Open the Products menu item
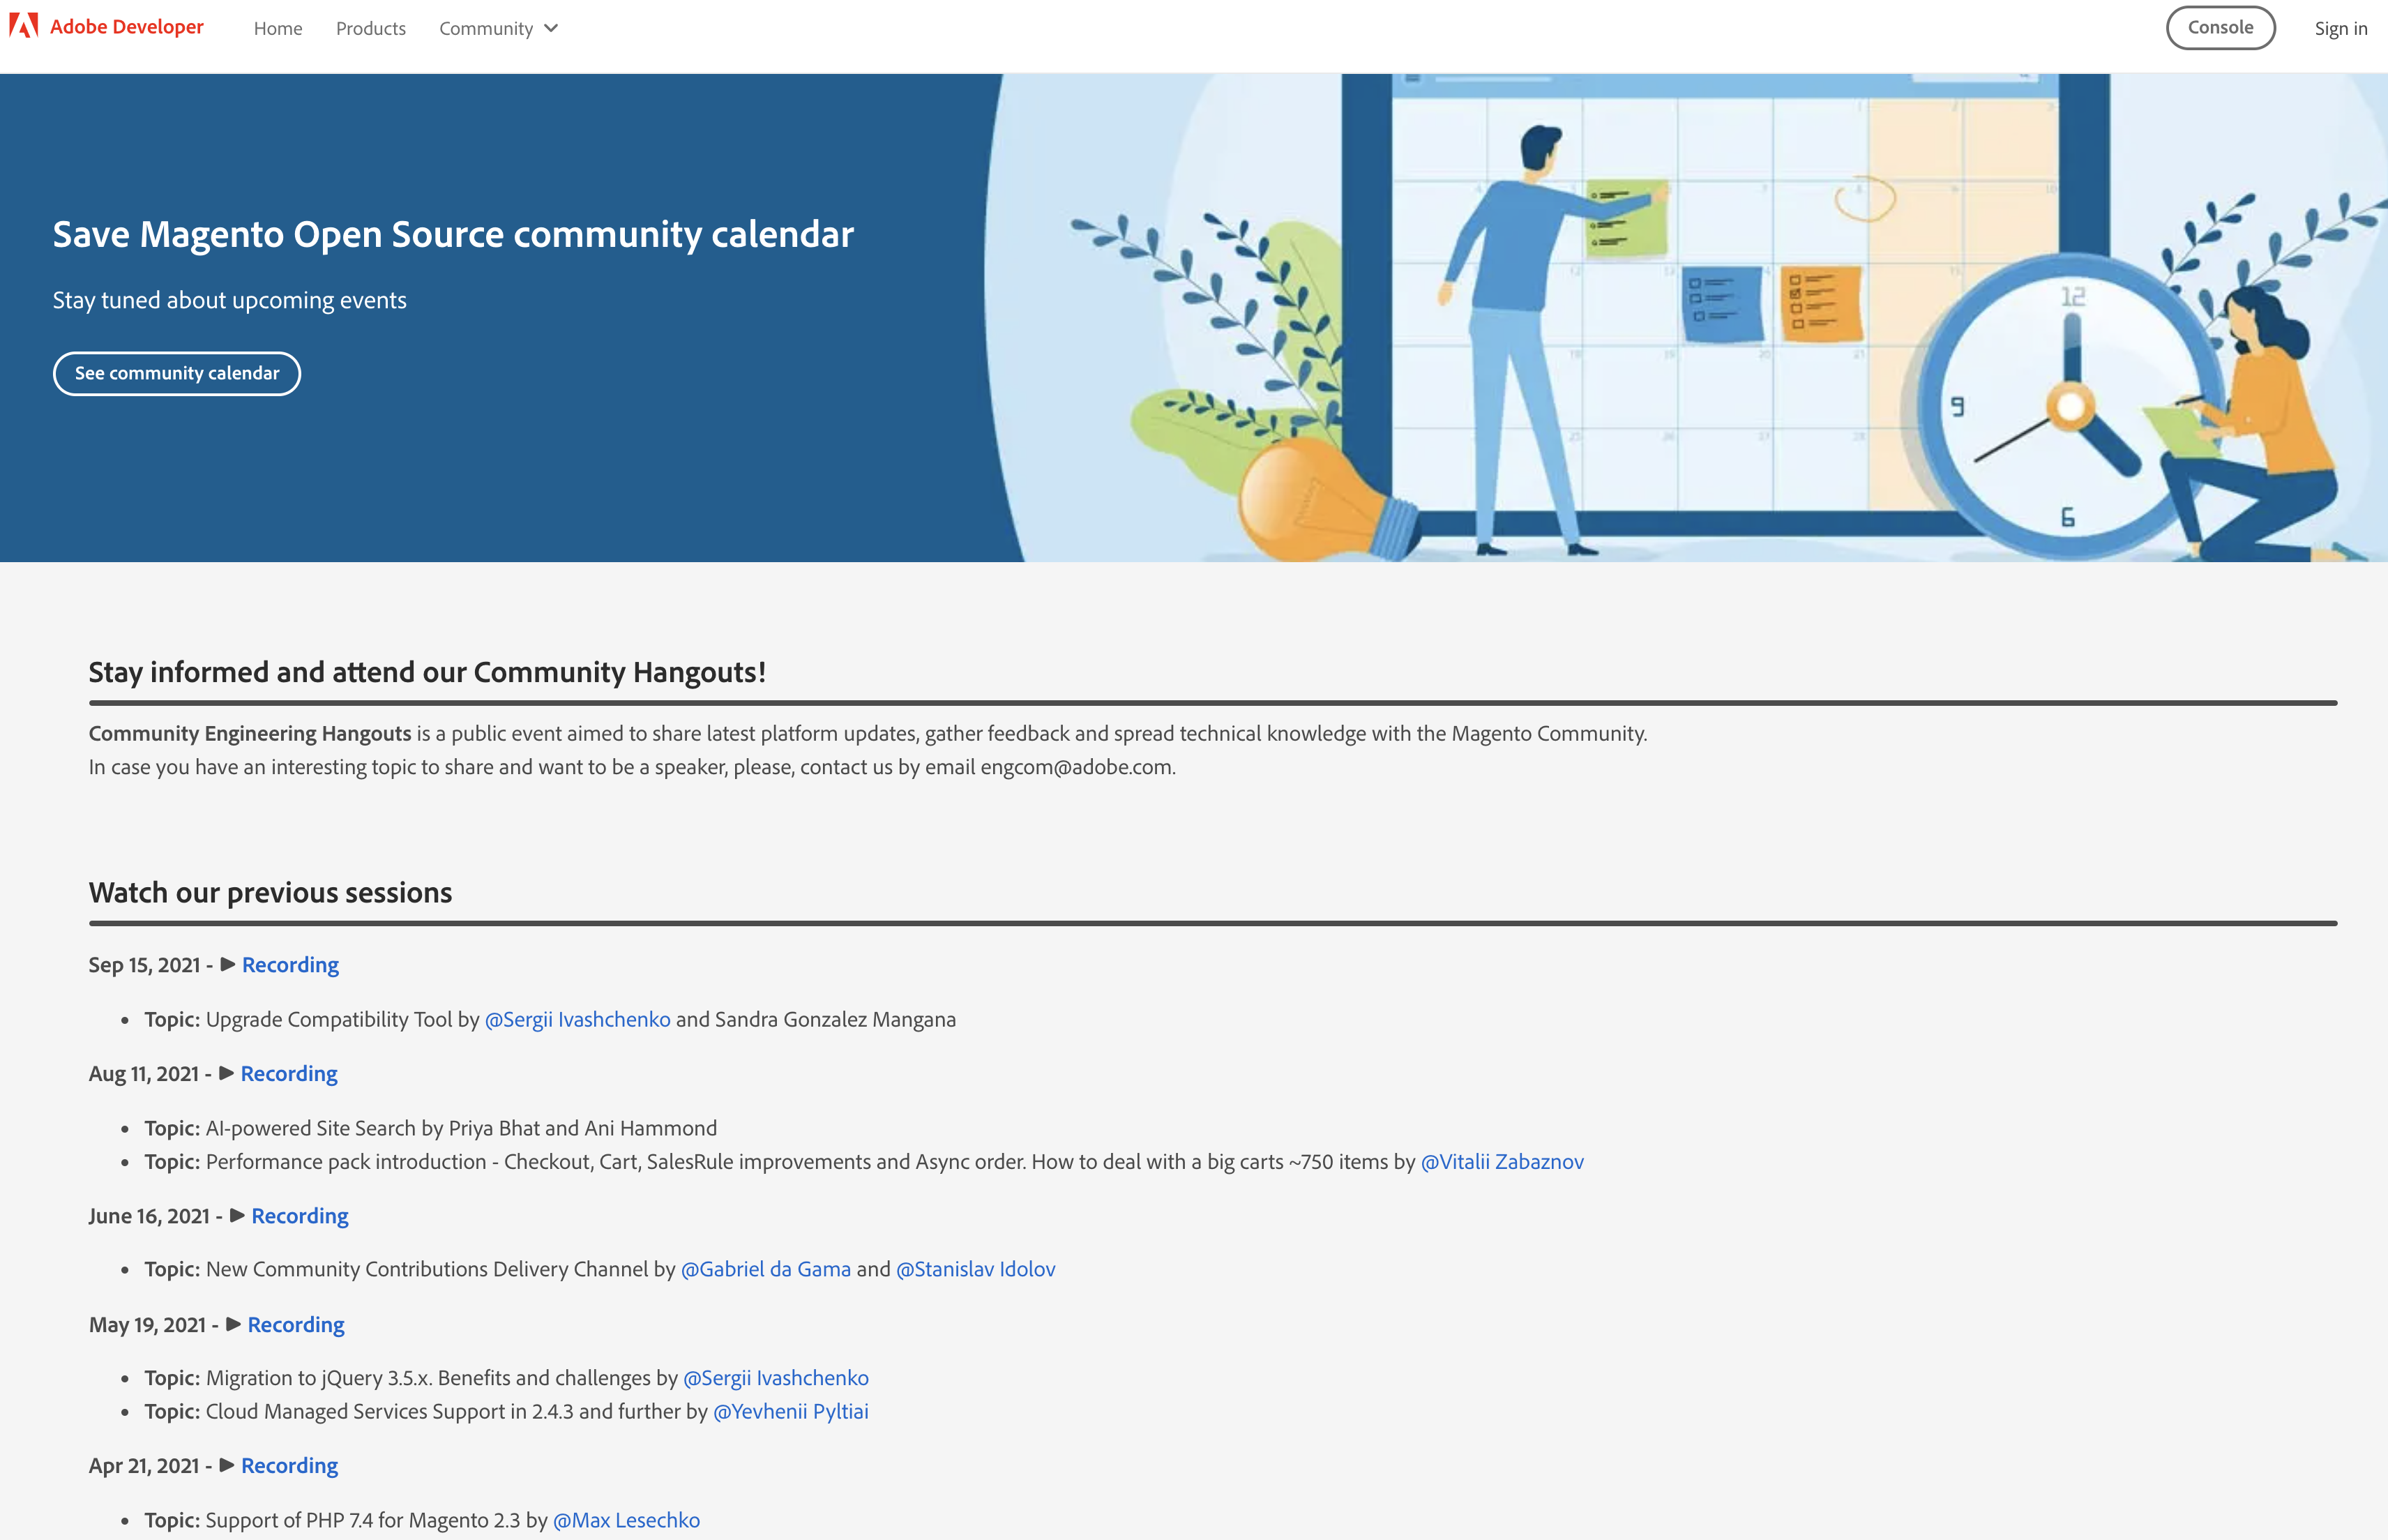The height and width of the screenshot is (1540, 2388). coord(371,28)
